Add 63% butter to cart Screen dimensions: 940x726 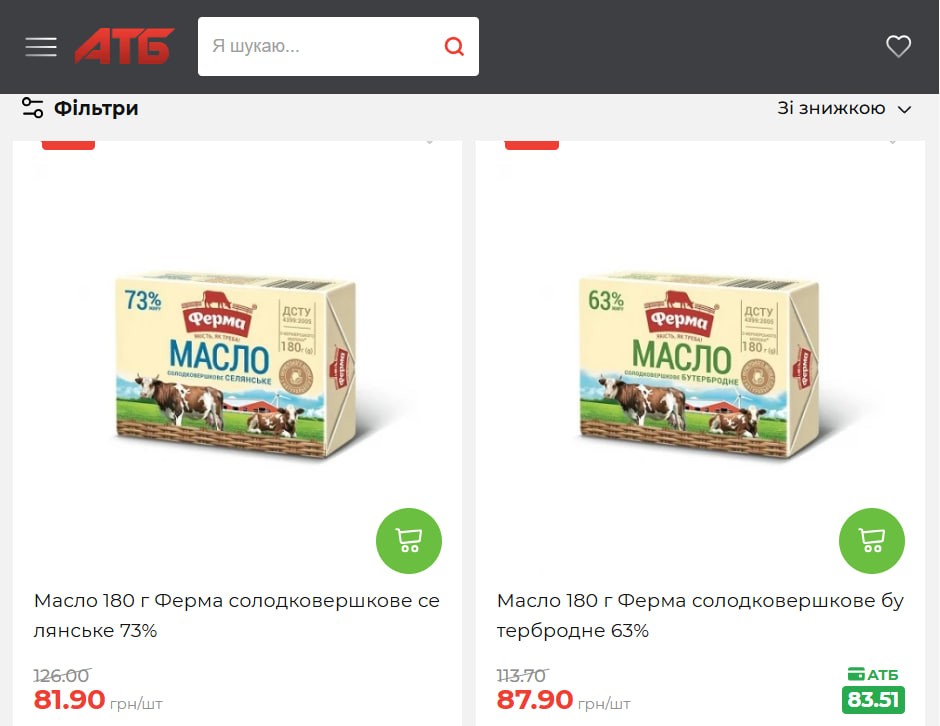(872, 541)
